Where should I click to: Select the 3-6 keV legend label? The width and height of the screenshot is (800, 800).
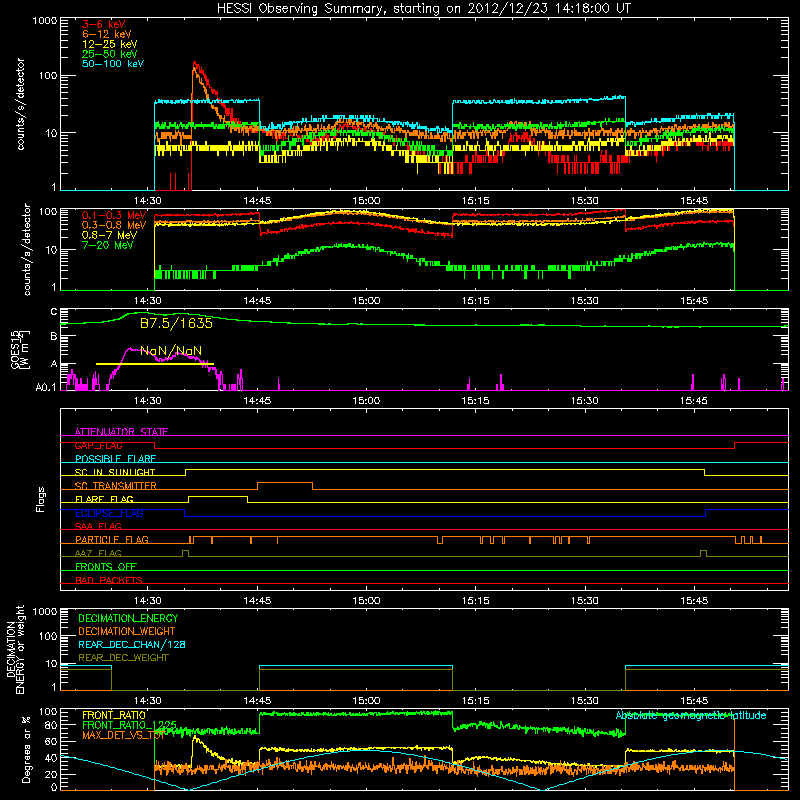(x=104, y=24)
